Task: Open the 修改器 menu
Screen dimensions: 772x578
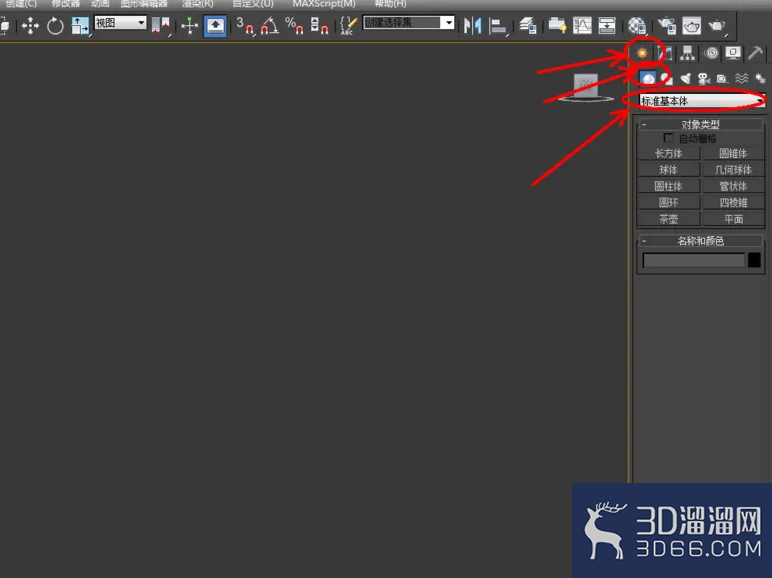Action: pyautogui.click(x=65, y=3)
